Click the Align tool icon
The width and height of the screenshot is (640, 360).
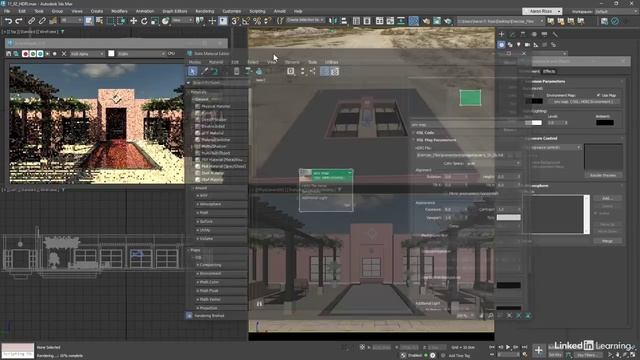click(343, 21)
